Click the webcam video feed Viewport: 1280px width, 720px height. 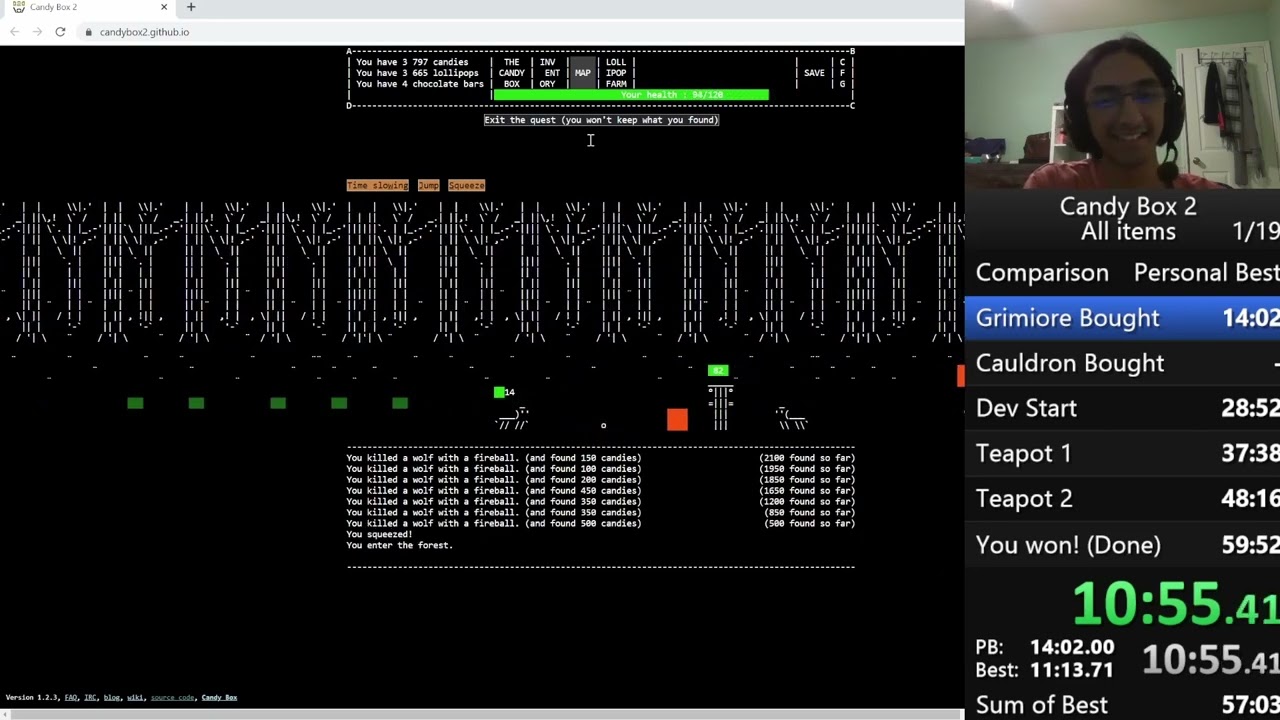[x=1122, y=95]
